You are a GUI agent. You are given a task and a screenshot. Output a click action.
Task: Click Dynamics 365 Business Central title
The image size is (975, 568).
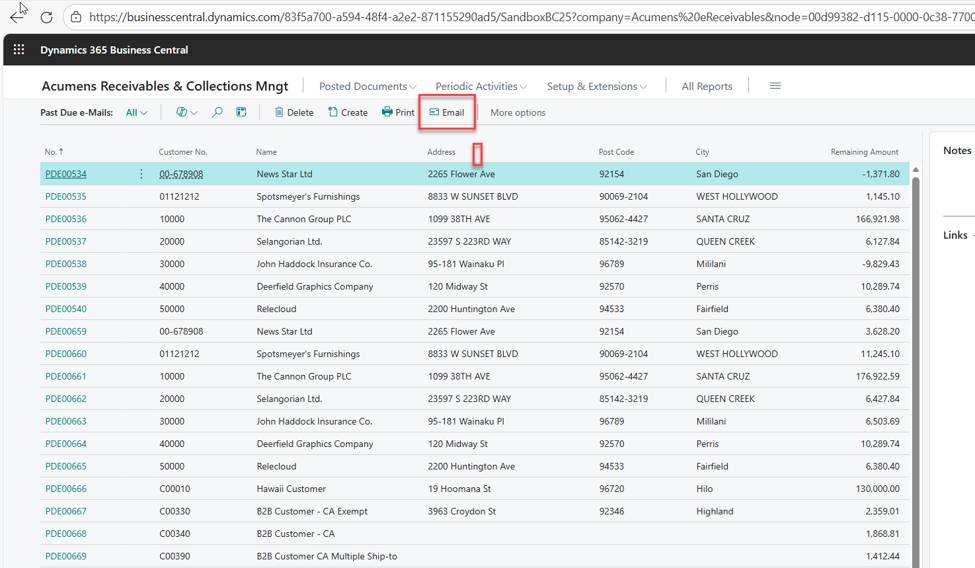pos(114,50)
